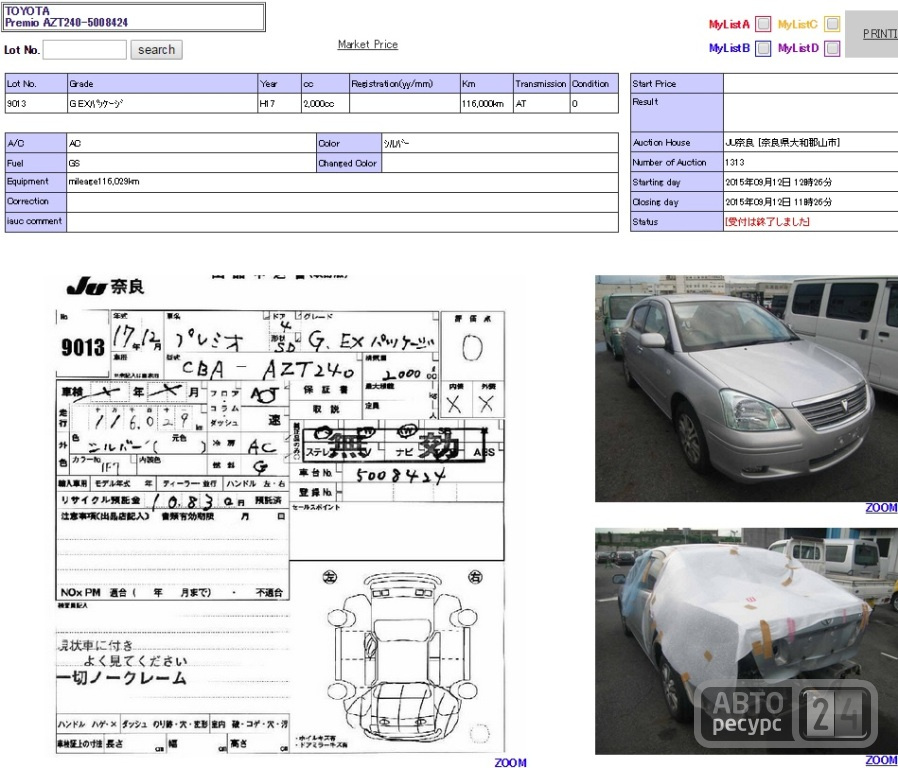Screen dimensions: 898x768
Task: Select the GS fuel value
Action: pyautogui.click(x=74, y=163)
